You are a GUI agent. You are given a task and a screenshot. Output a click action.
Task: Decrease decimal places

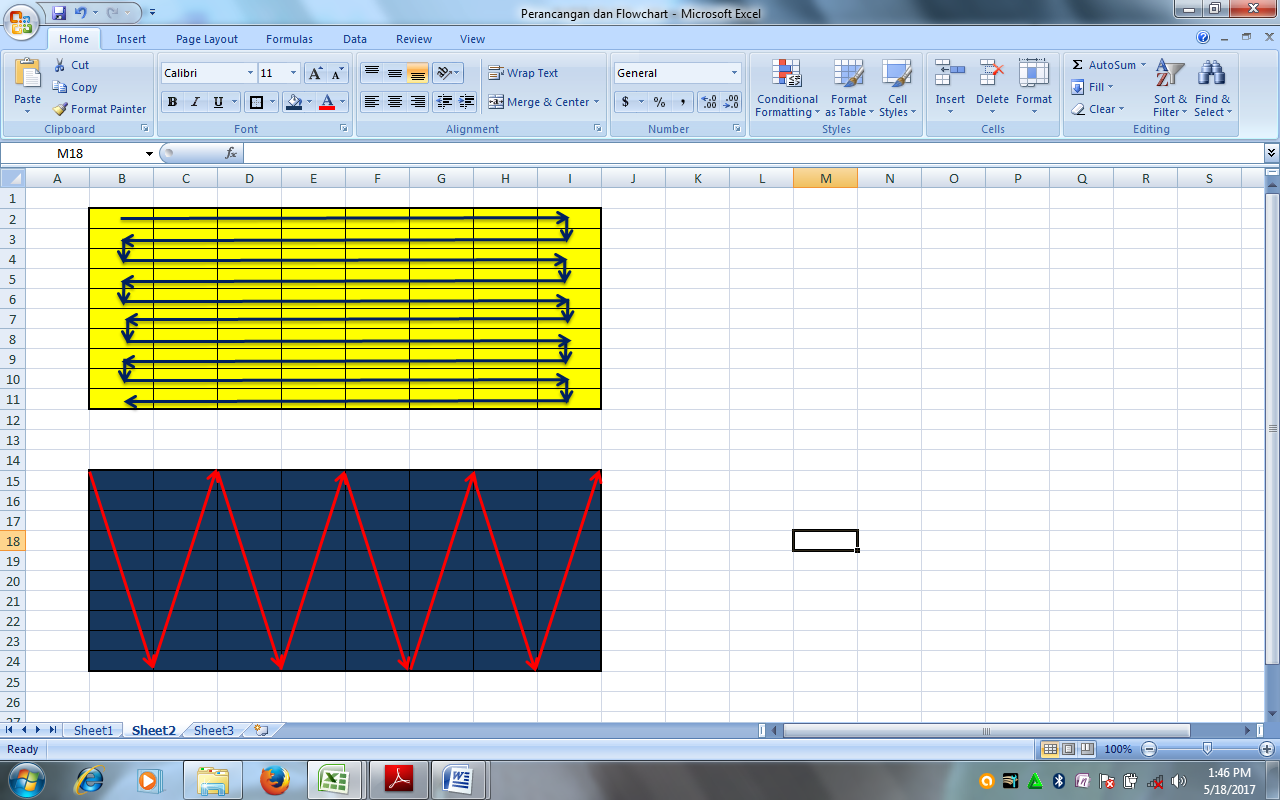(x=732, y=102)
